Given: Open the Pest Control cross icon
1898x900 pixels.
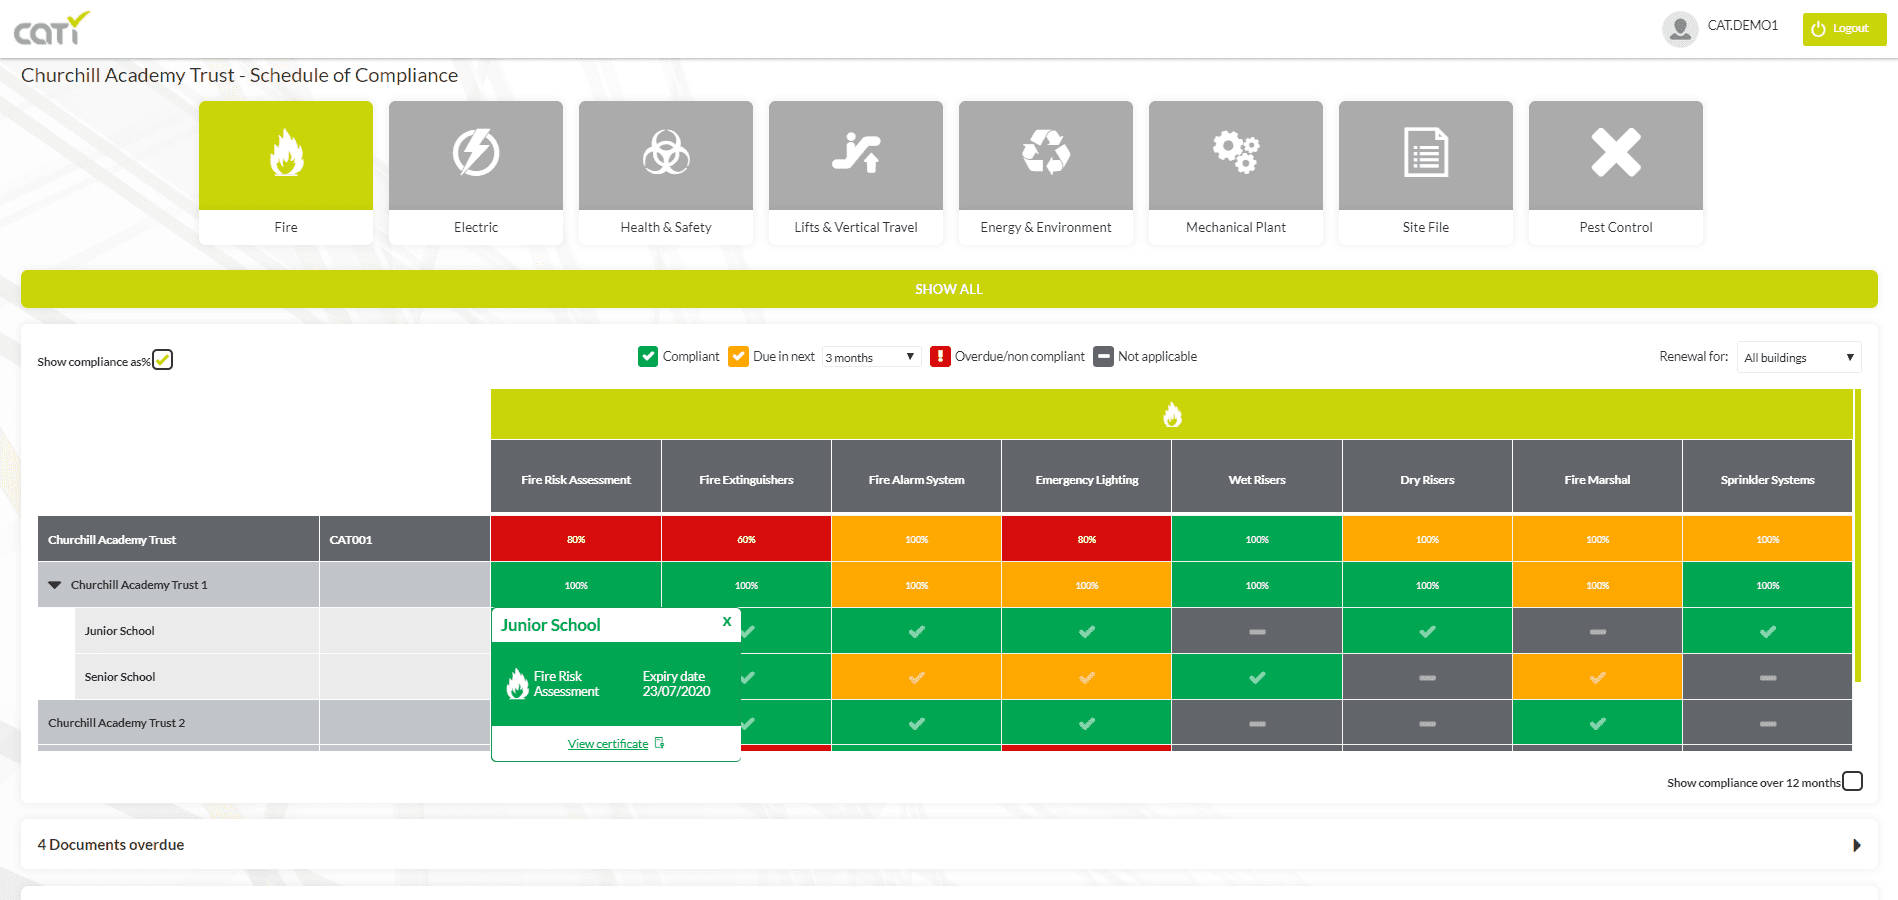Looking at the screenshot, I should [1616, 153].
